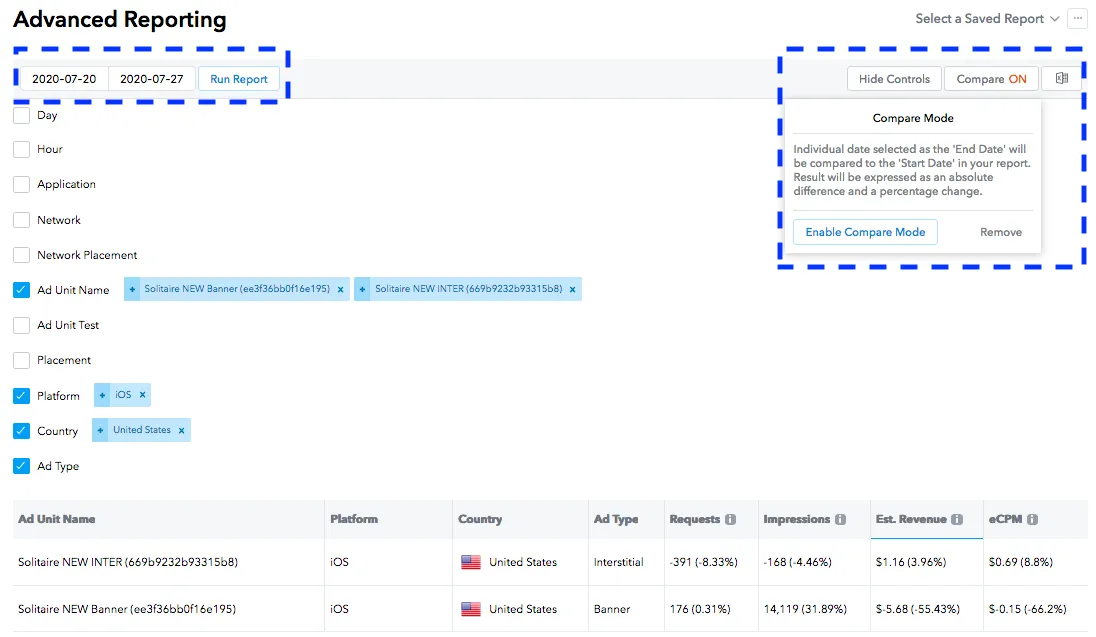Enable Compare Mode

[x=864, y=231]
